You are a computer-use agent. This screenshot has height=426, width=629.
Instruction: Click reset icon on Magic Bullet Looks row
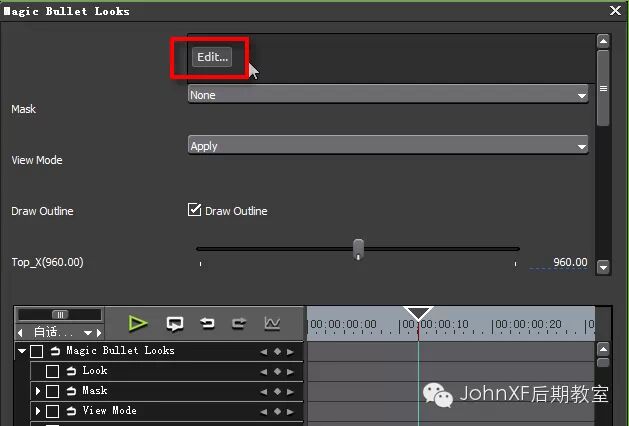[x=55, y=351]
